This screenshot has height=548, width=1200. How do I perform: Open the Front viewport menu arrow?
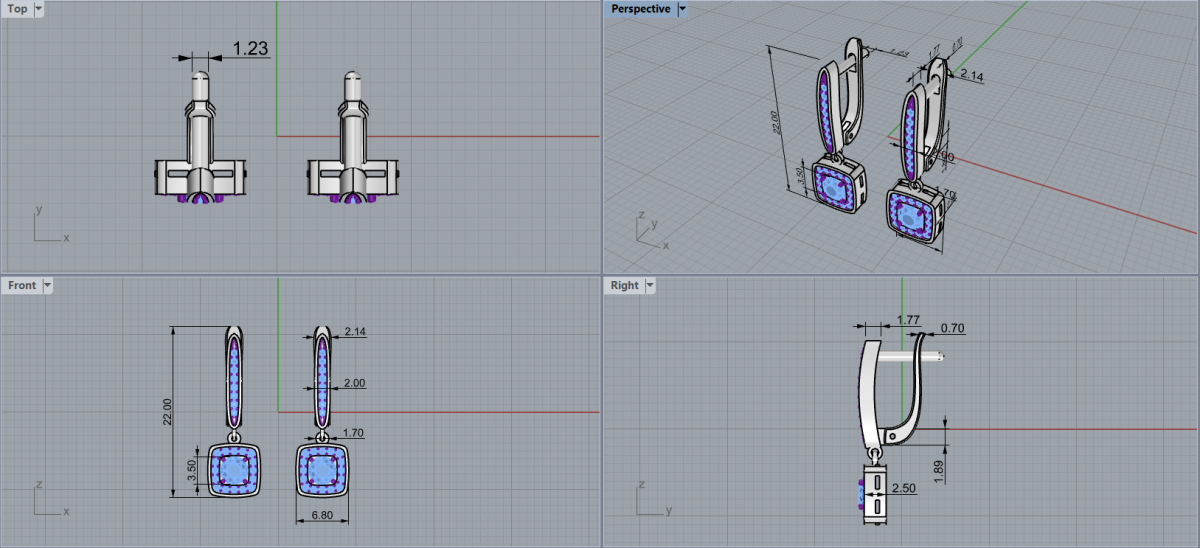coord(47,285)
